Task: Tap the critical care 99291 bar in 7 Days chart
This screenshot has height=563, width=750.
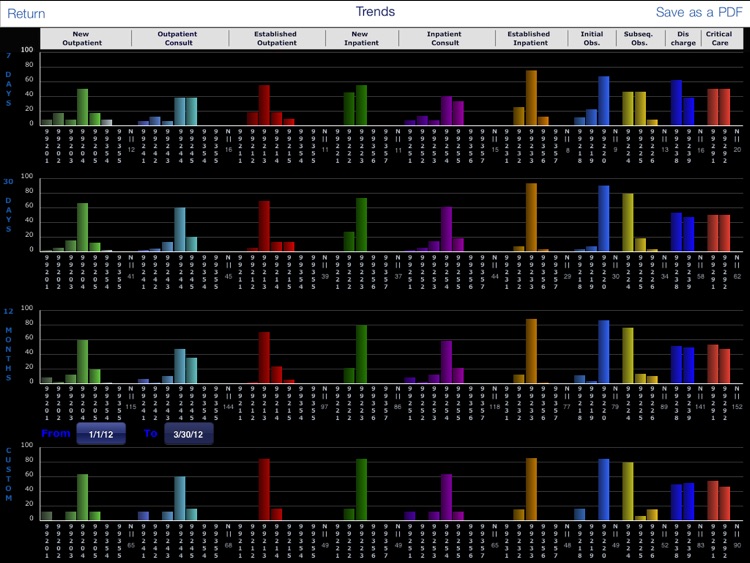Action: (713, 107)
